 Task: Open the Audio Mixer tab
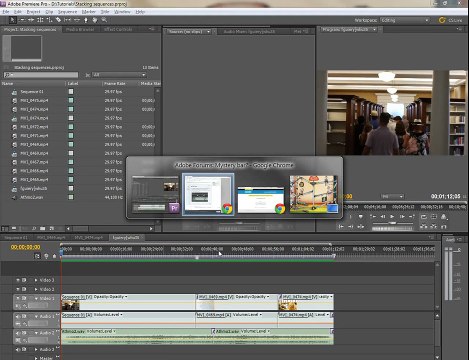point(249,32)
